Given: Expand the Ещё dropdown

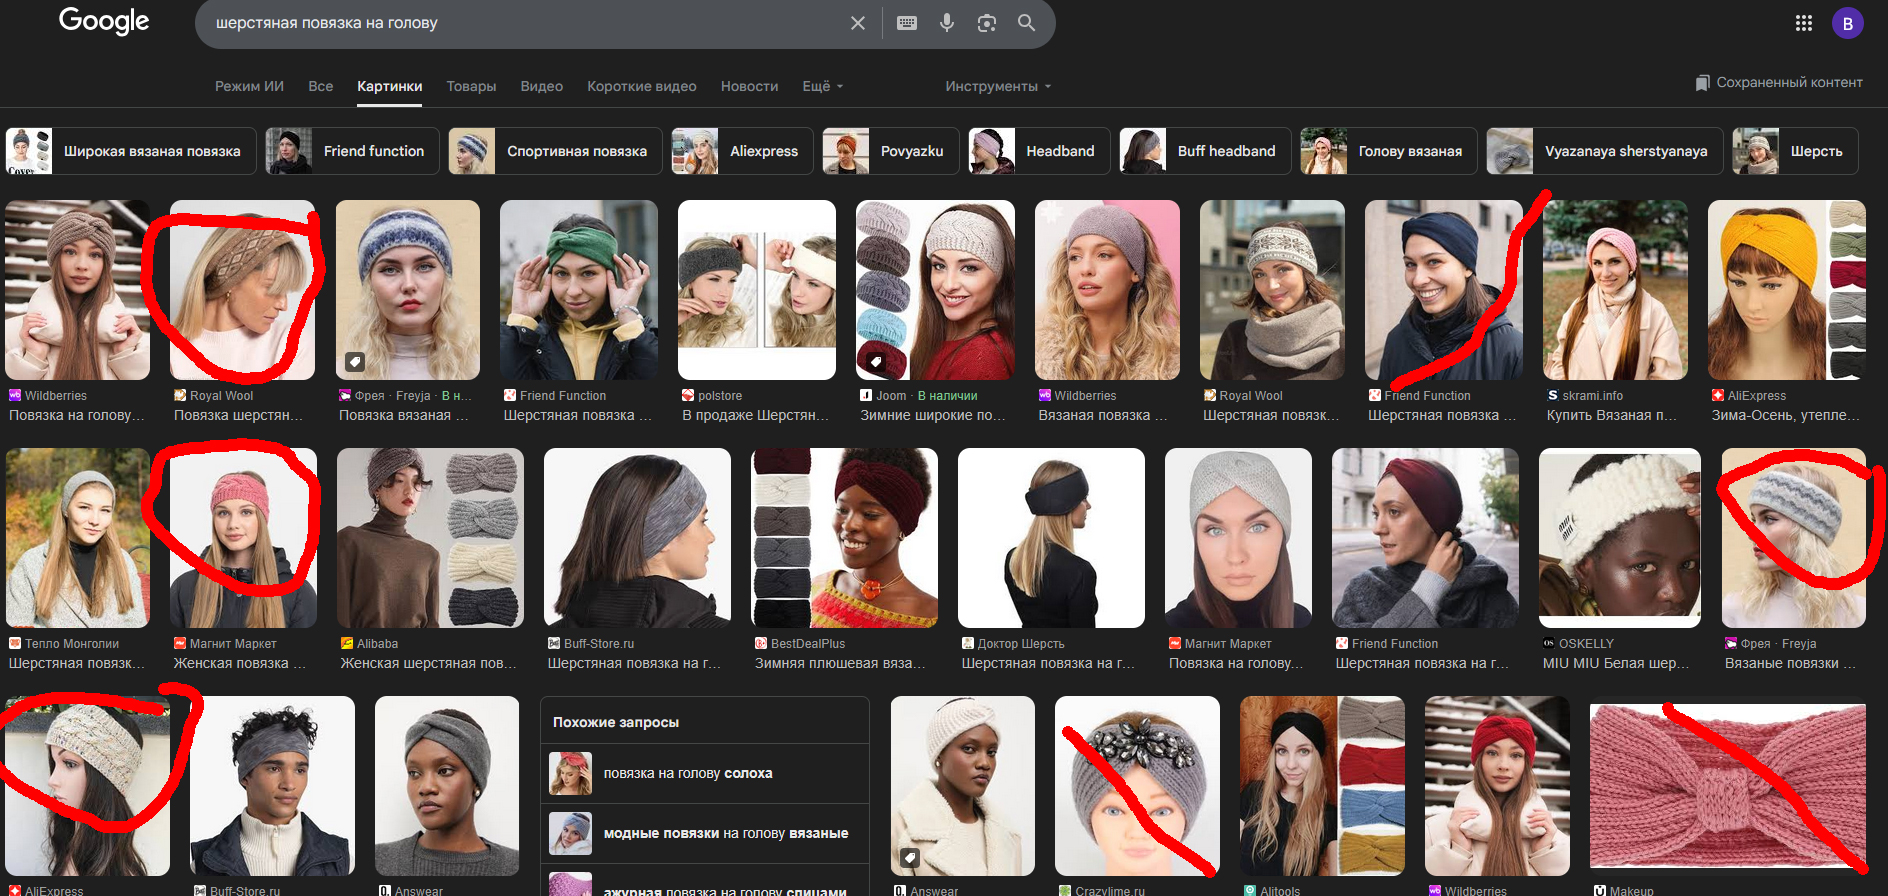Looking at the screenshot, I should (x=822, y=86).
